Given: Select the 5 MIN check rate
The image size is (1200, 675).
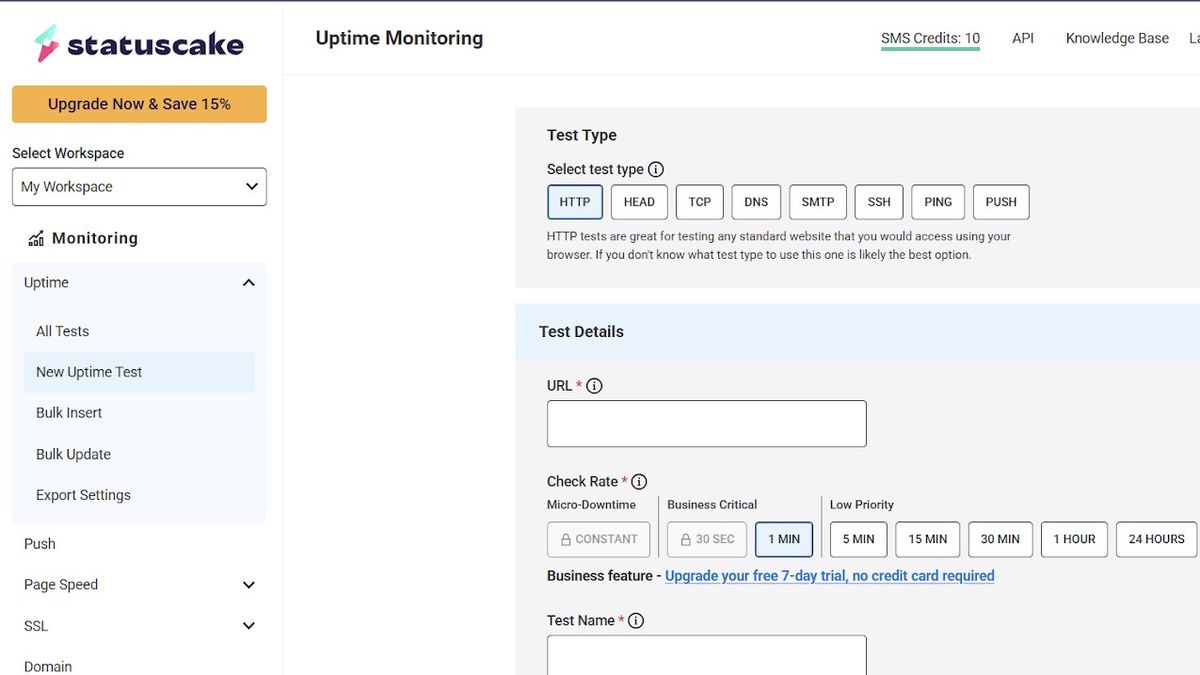Looking at the screenshot, I should 858,539.
